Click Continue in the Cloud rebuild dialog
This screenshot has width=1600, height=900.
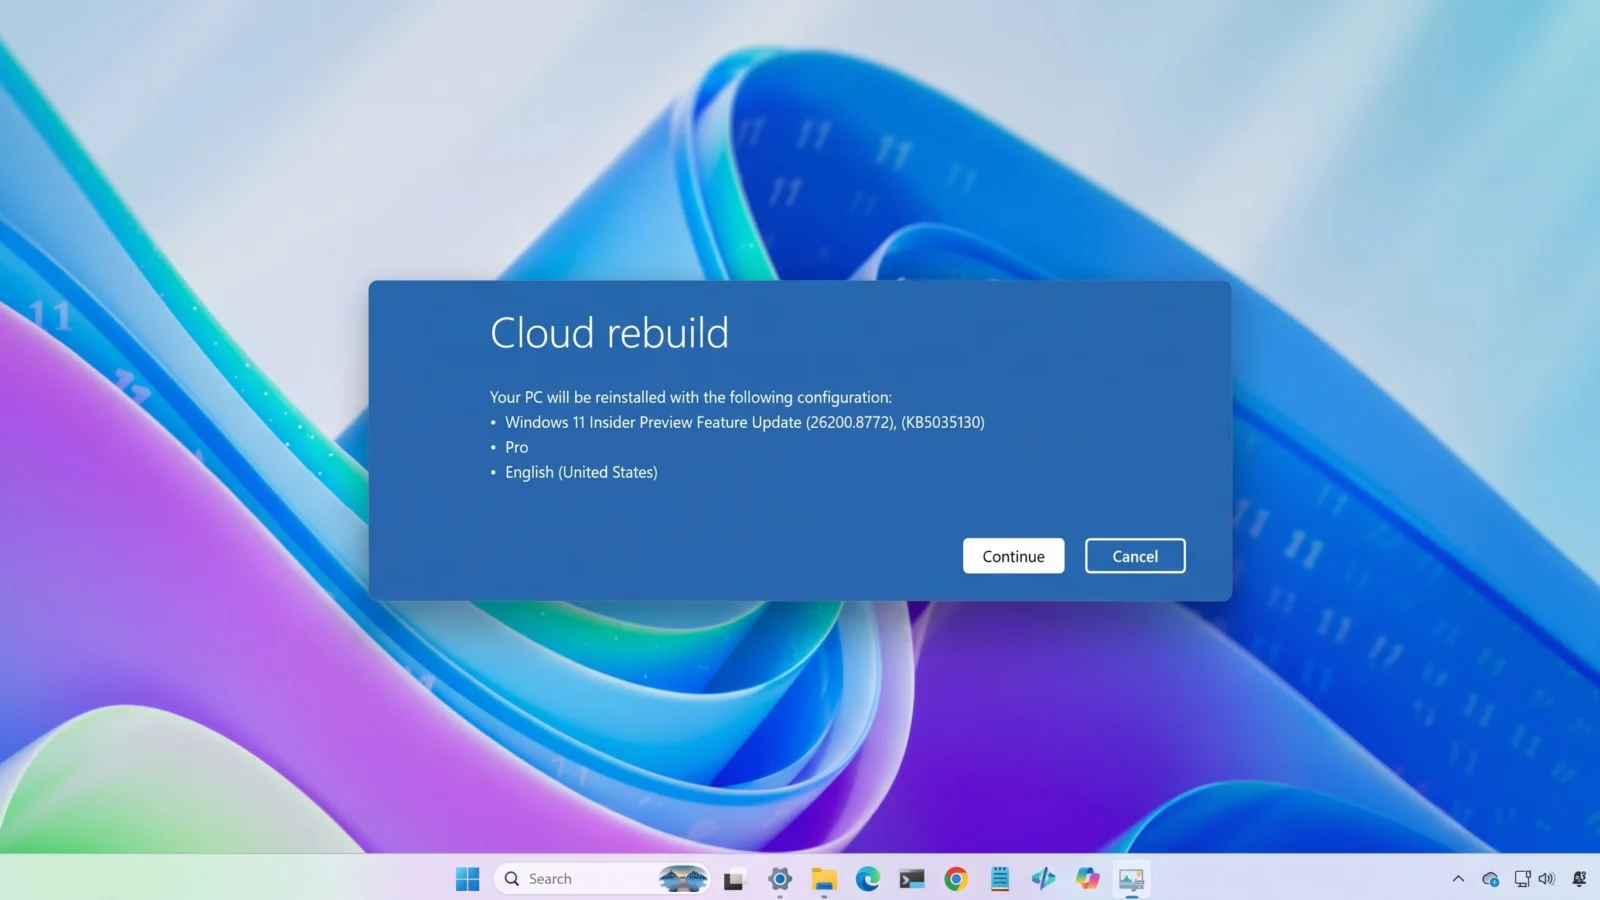tap(1013, 556)
